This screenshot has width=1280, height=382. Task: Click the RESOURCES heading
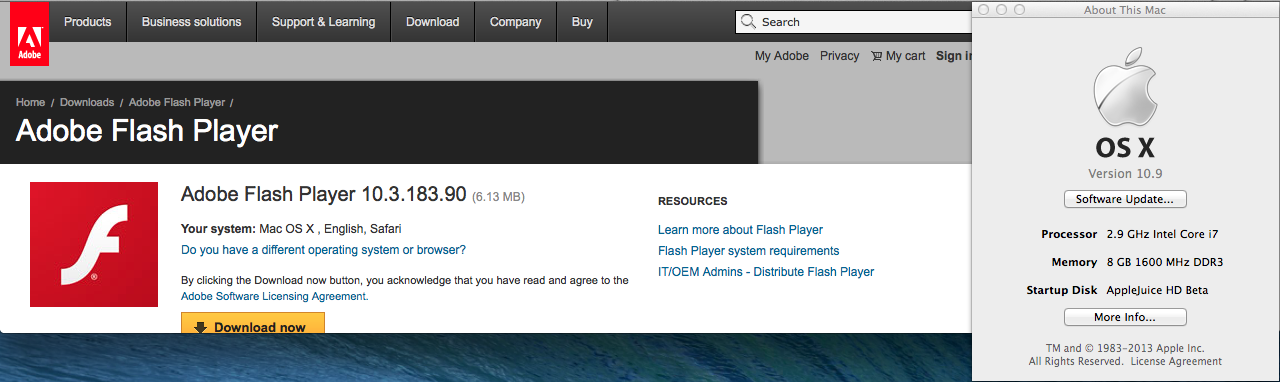(693, 201)
